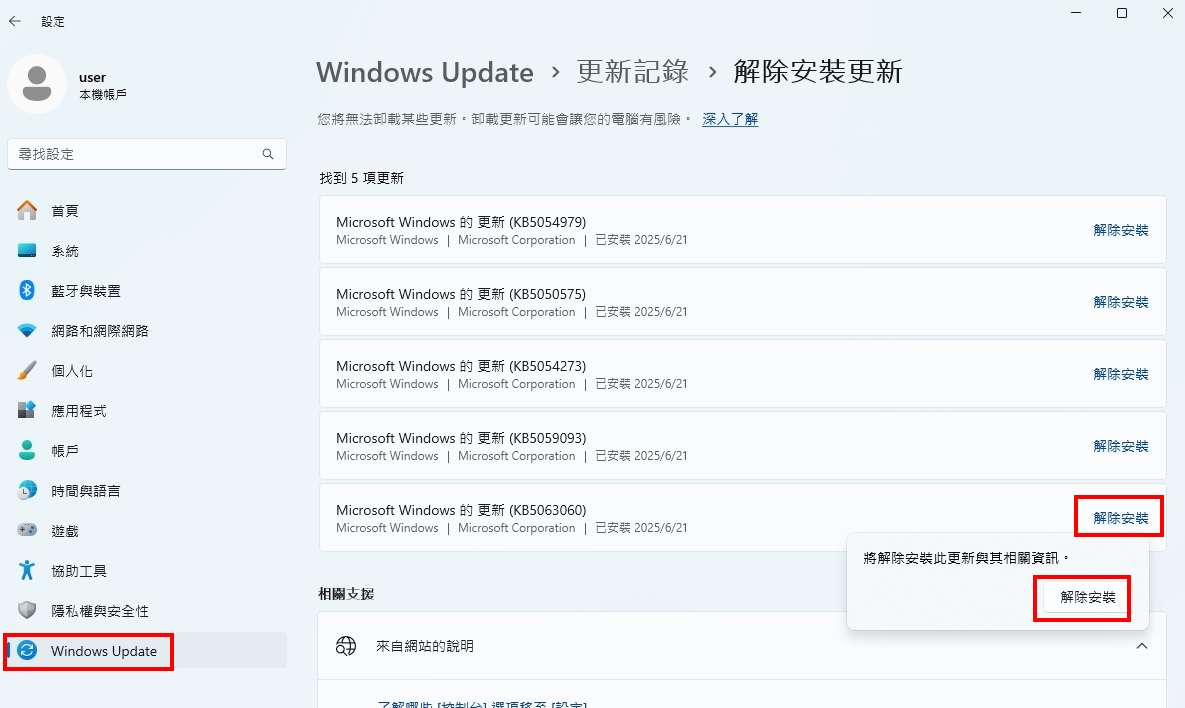This screenshot has width=1185, height=708.
Task: Click the 協助工具 accessibility icon
Action: pyautogui.click(x=27, y=570)
